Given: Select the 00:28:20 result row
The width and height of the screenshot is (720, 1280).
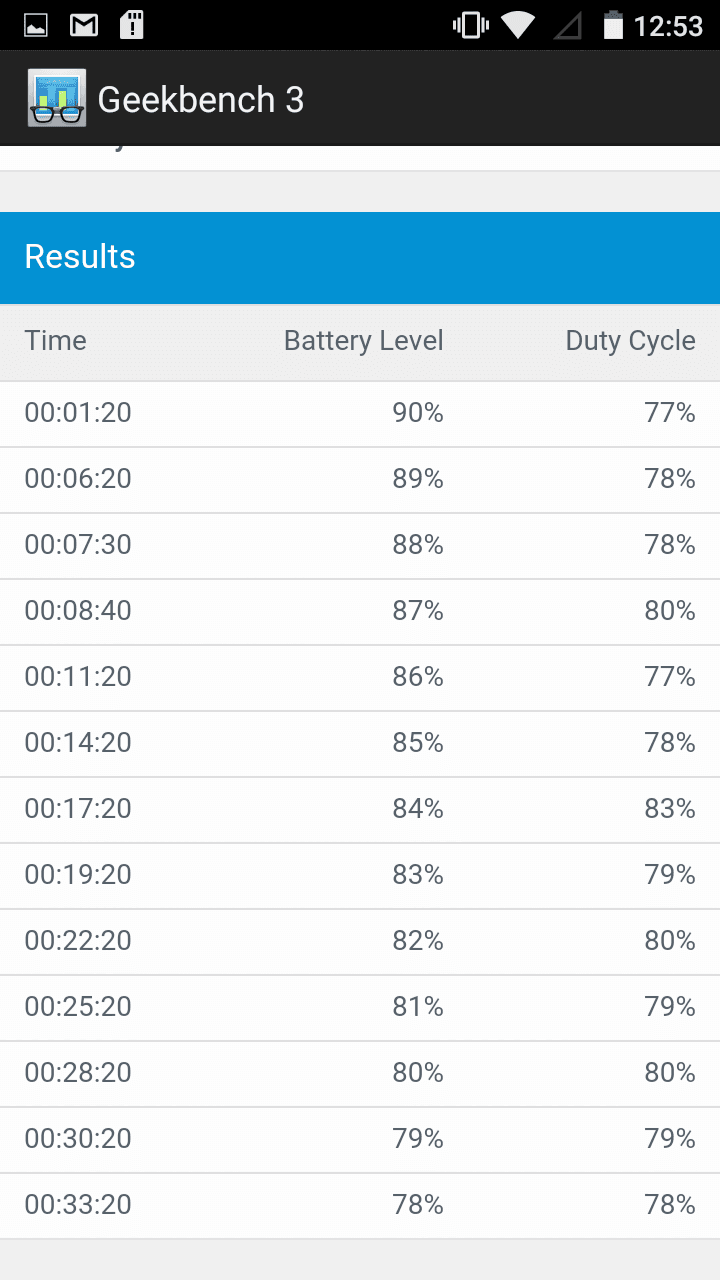Looking at the screenshot, I should (x=360, y=1073).
